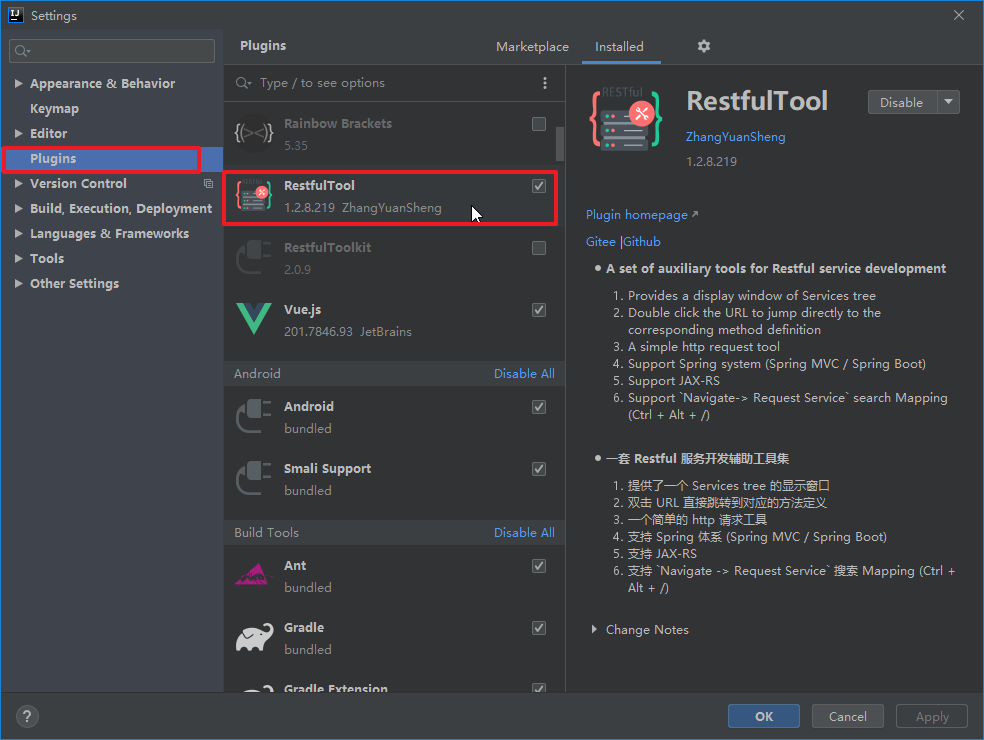Toggle the Android plugin checkbox
The height and width of the screenshot is (740, 984).
[538, 407]
